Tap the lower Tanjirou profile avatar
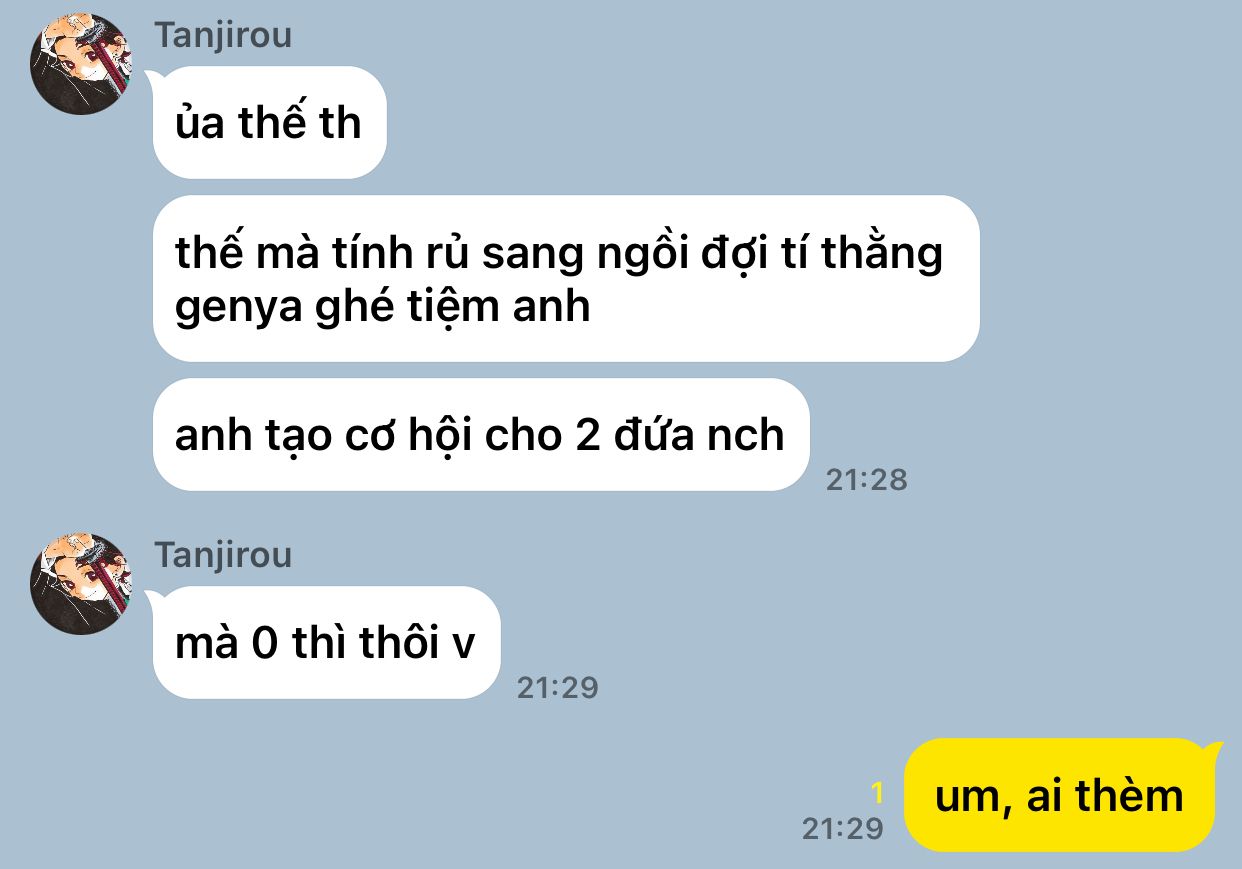The image size is (1242, 869). pyautogui.click(x=82, y=584)
